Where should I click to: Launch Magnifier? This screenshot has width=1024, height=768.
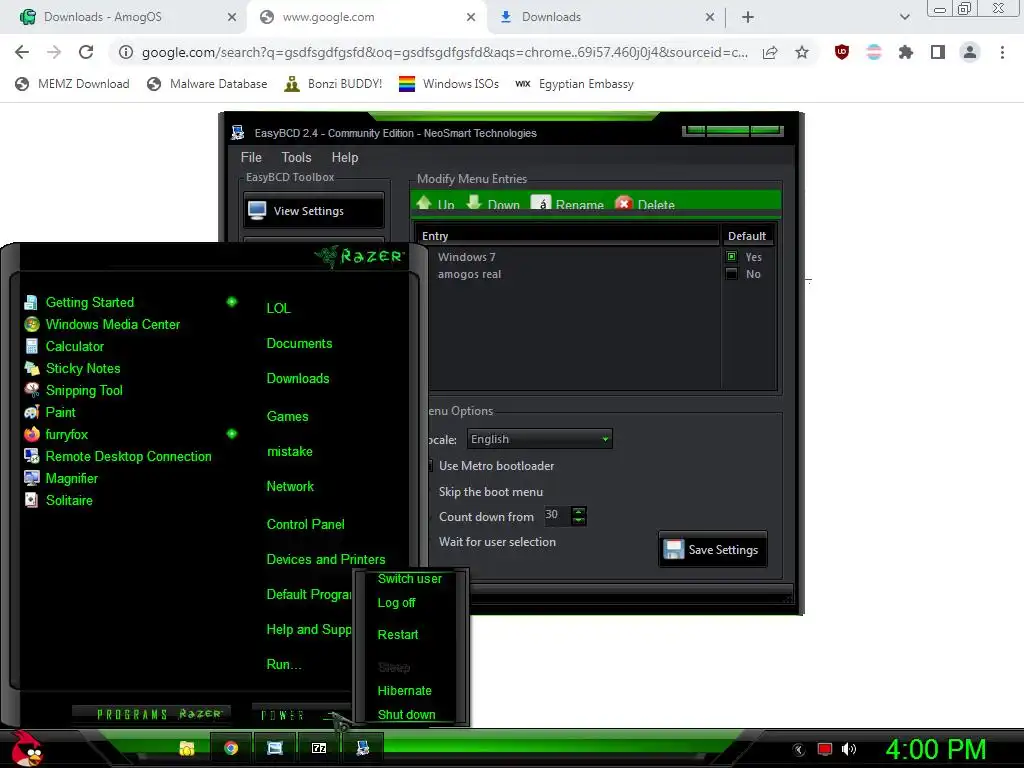[x=61, y=479]
